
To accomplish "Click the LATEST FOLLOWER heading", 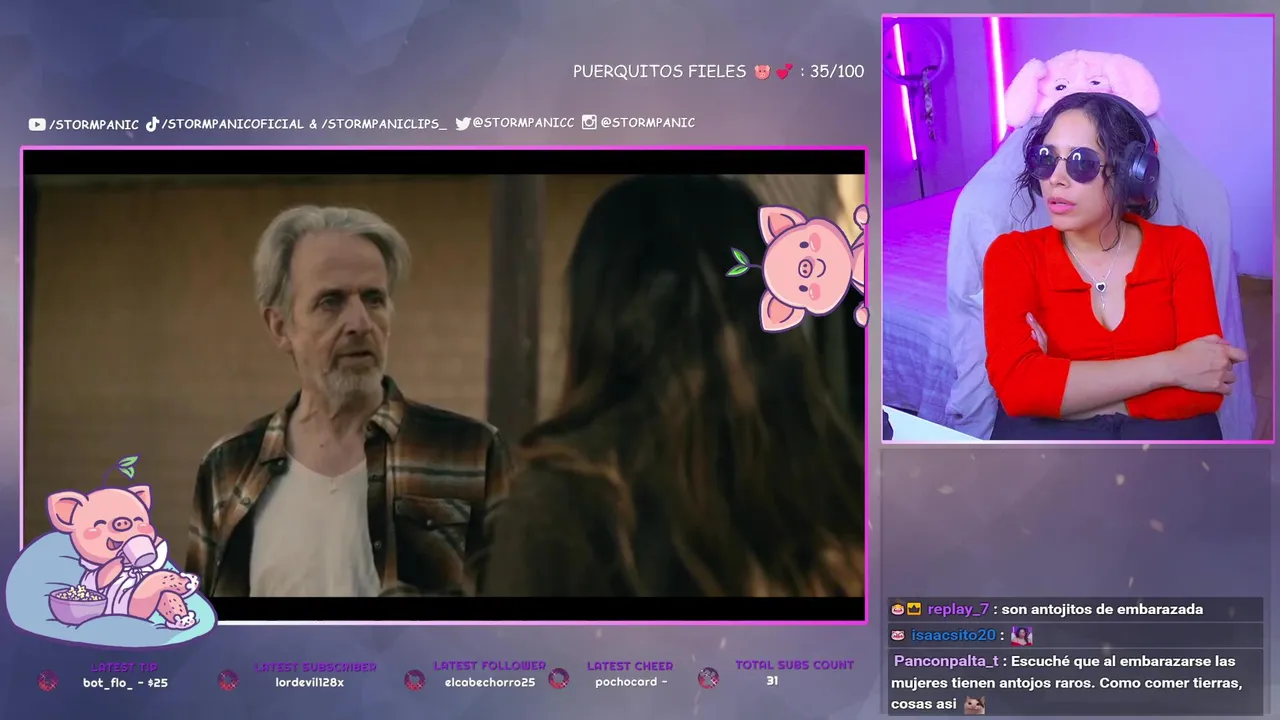I will (x=490, y=665).
